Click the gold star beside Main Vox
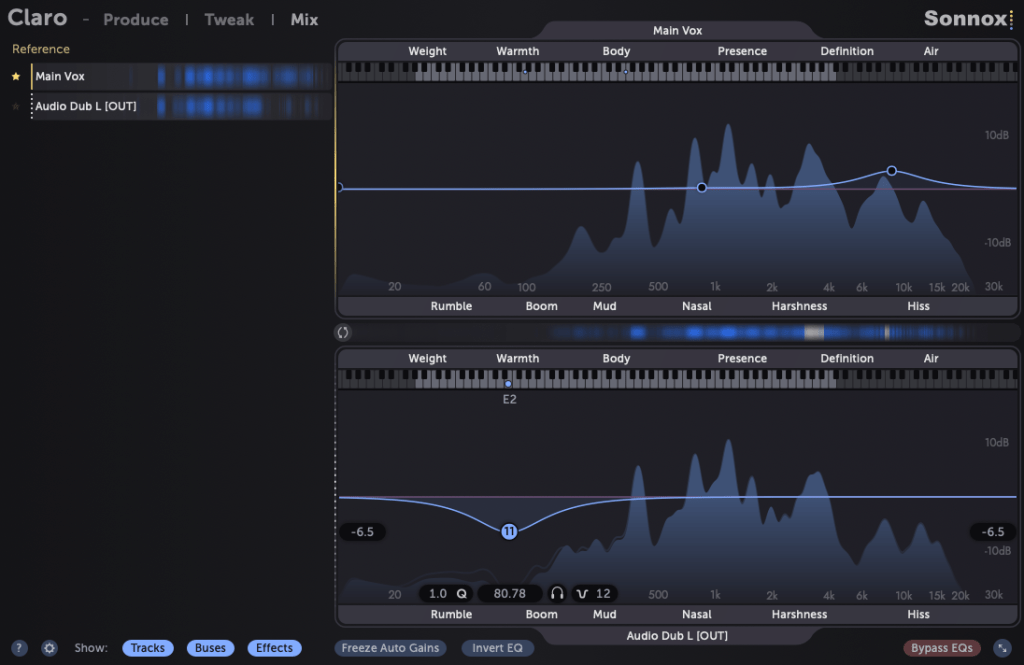The height and width of the screenshot is (665, 1024). 15,76
